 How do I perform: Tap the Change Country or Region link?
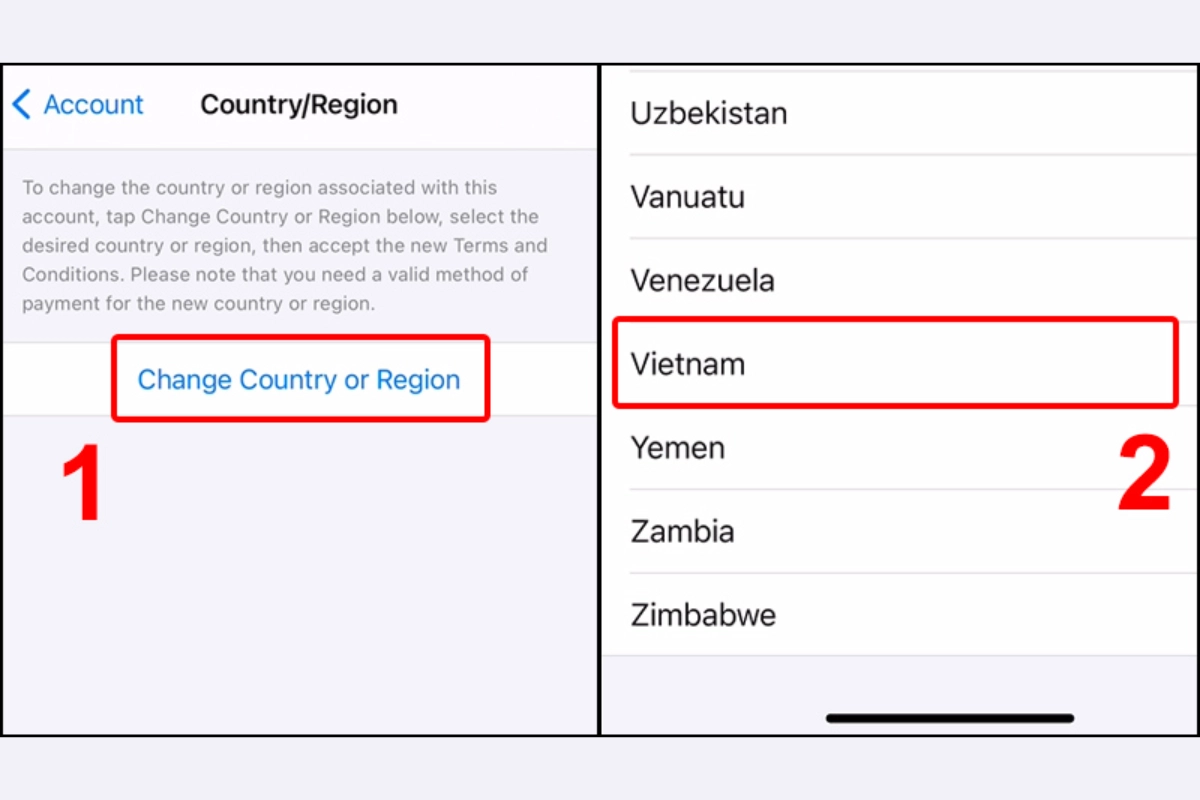click(299, 380)
